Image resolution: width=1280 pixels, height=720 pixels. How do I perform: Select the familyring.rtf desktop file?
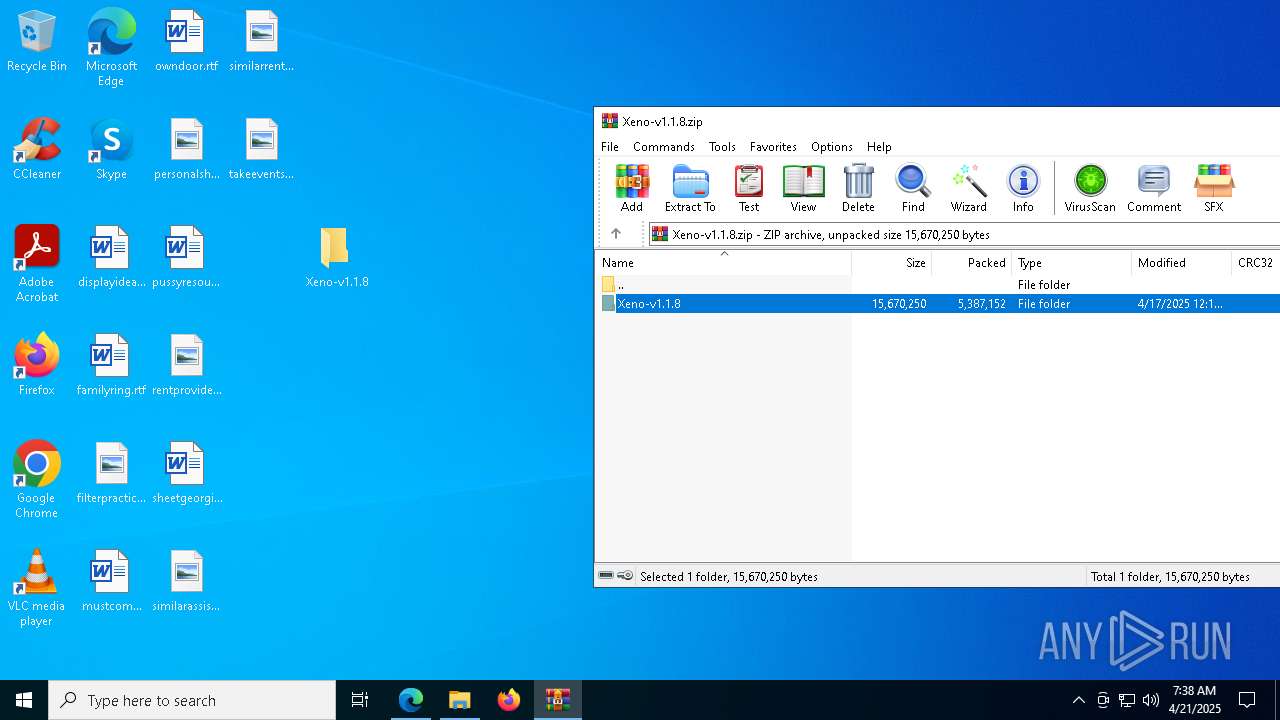(111, 366)
